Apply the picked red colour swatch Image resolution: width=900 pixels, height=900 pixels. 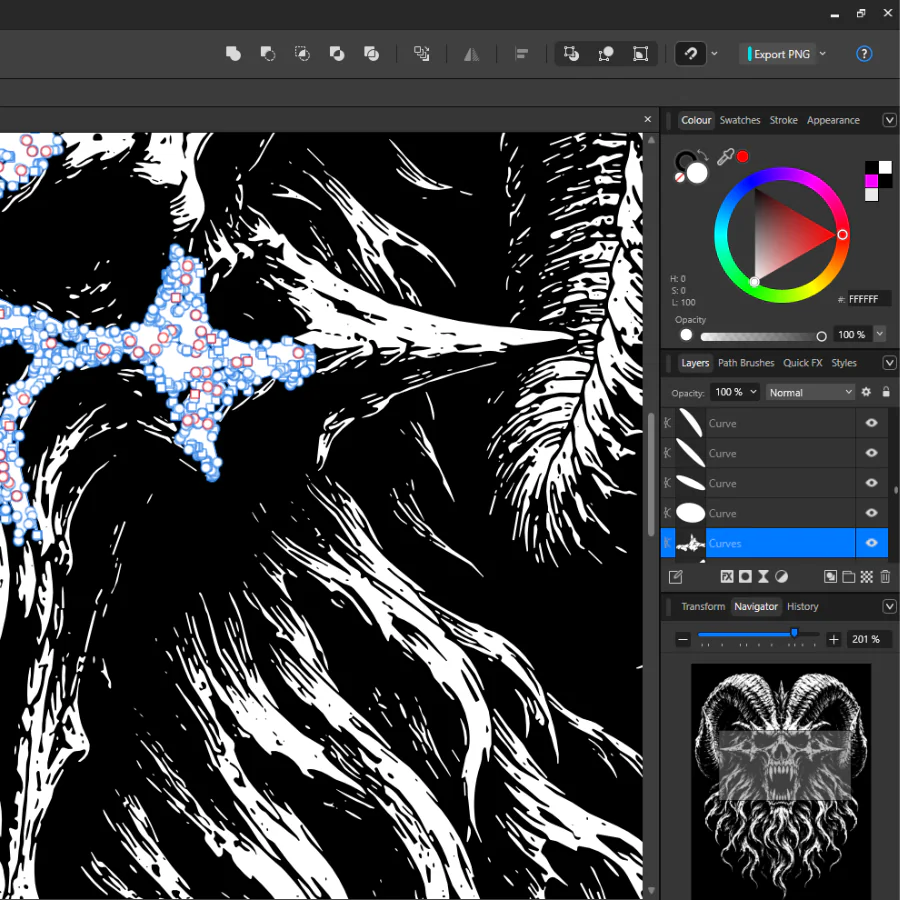coord(743,157)
